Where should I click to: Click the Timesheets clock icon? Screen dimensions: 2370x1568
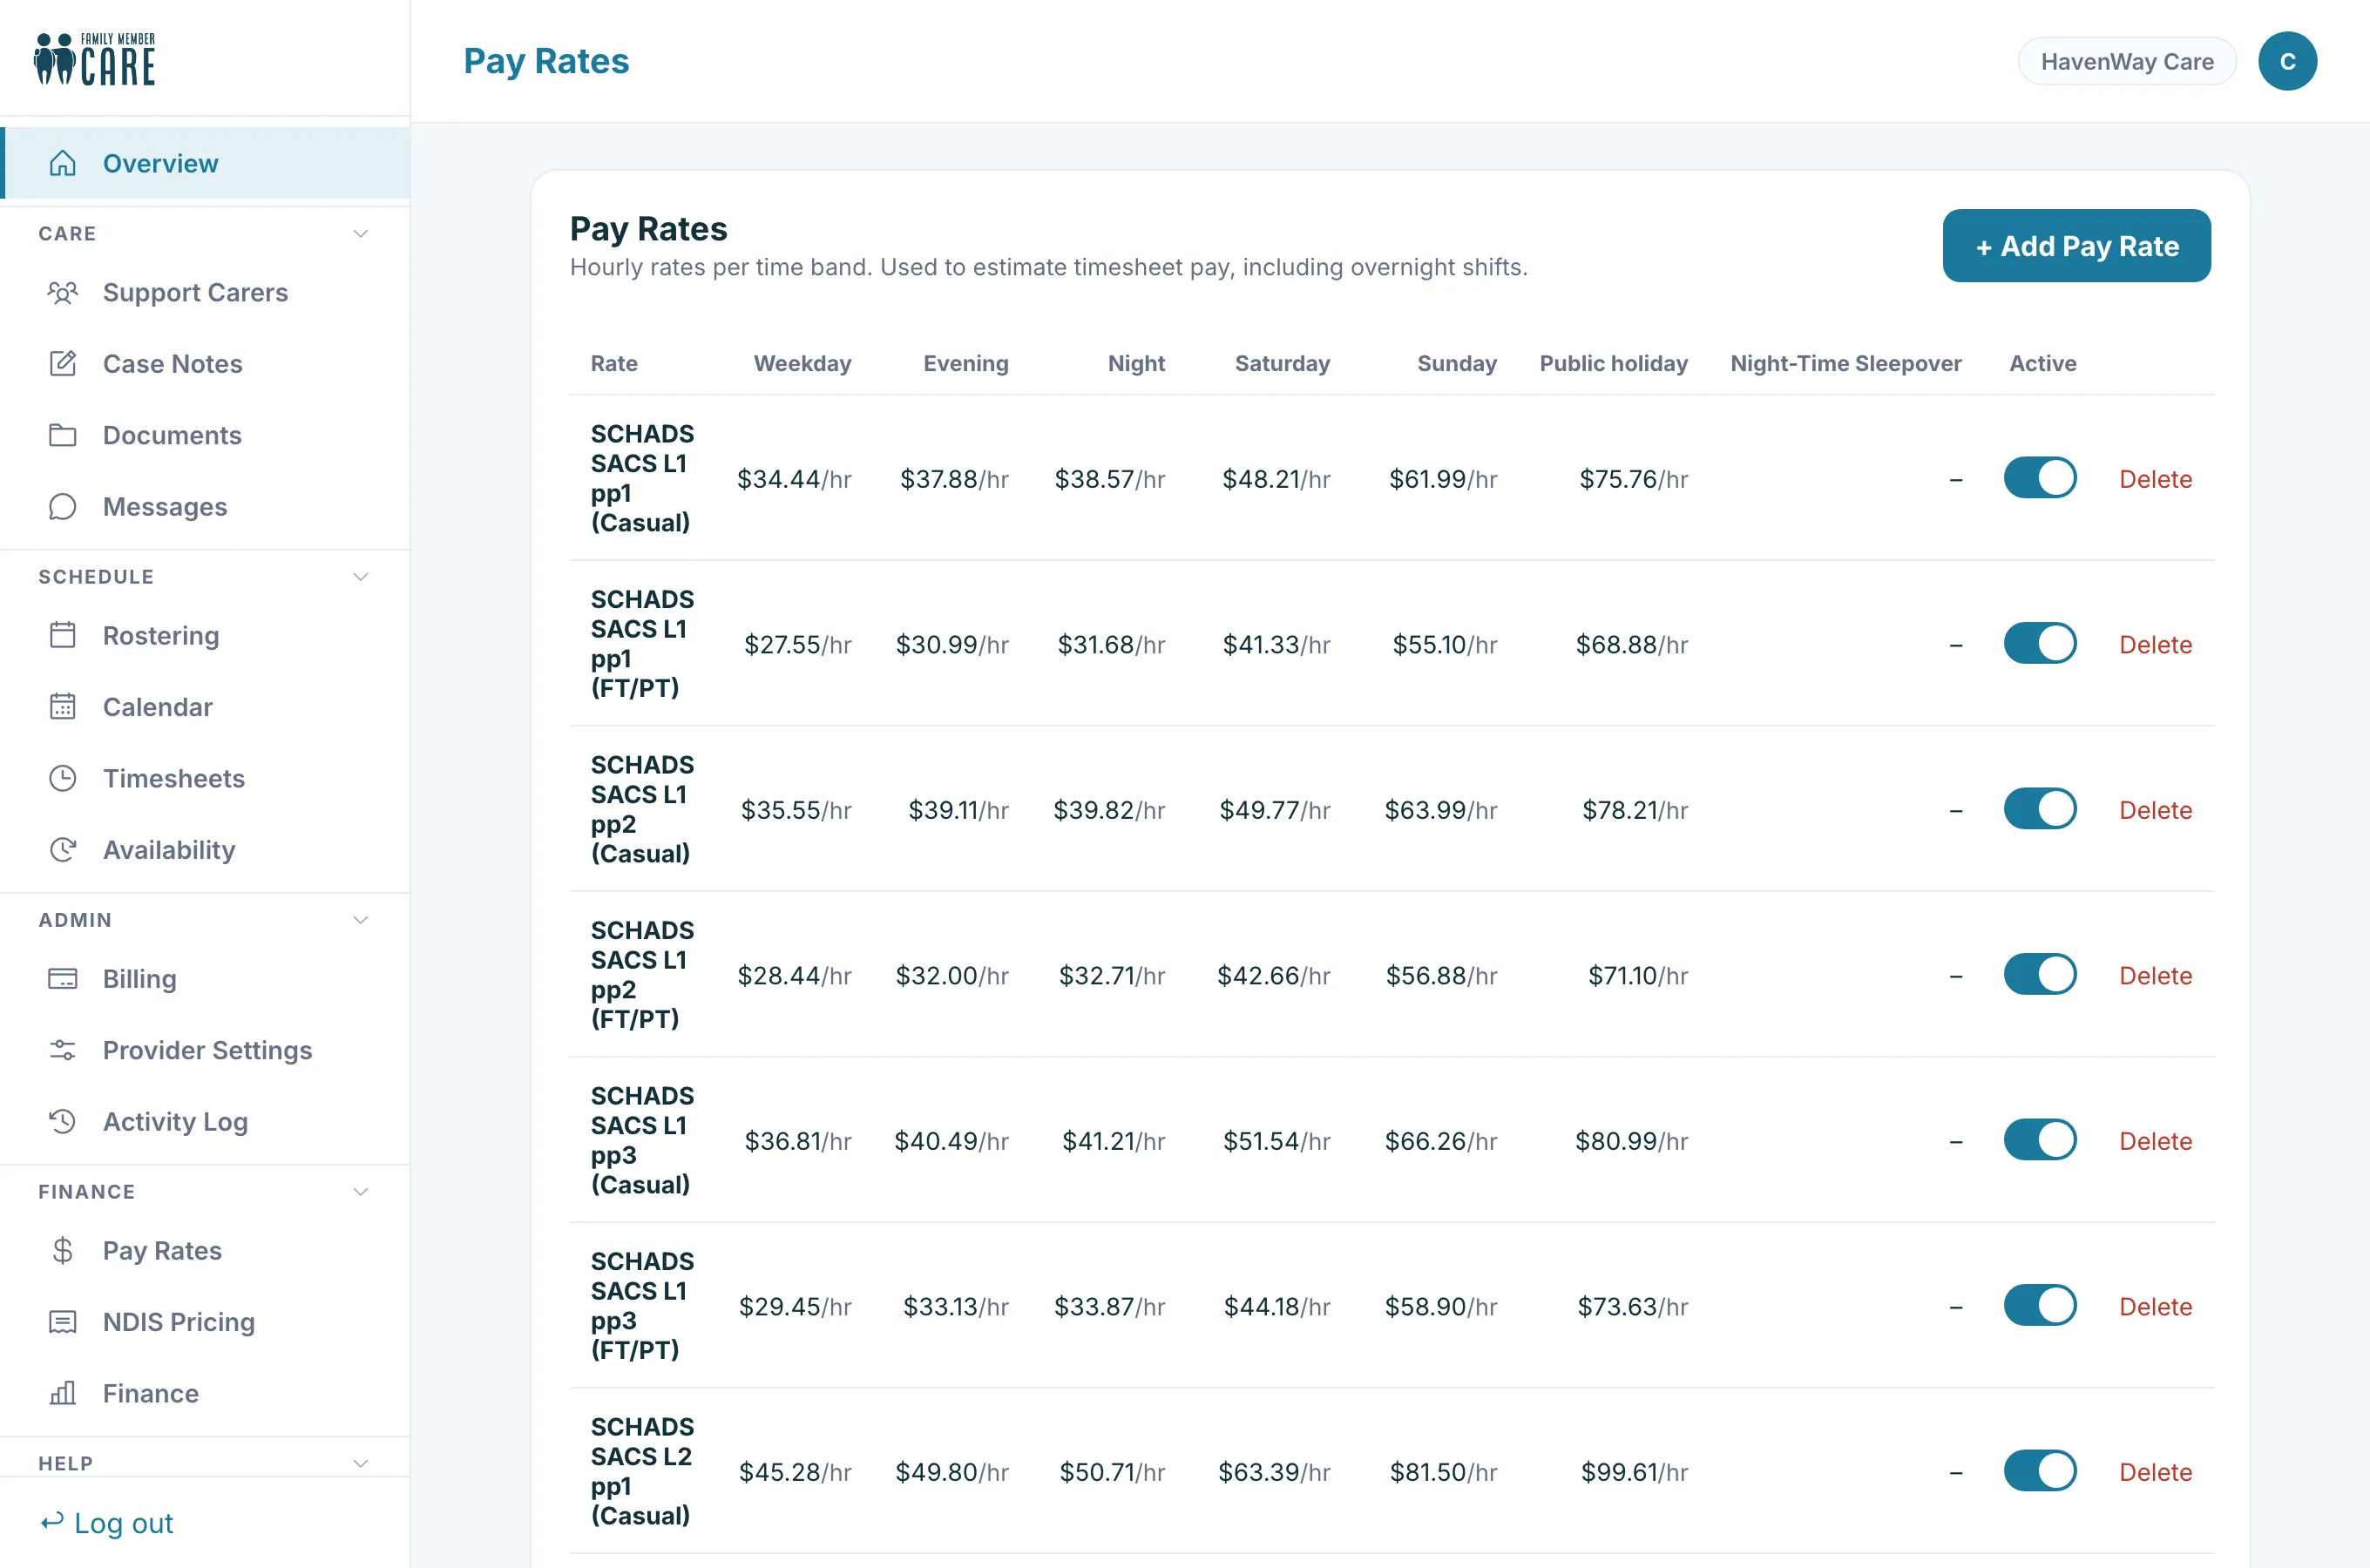[x=63, y=778]
